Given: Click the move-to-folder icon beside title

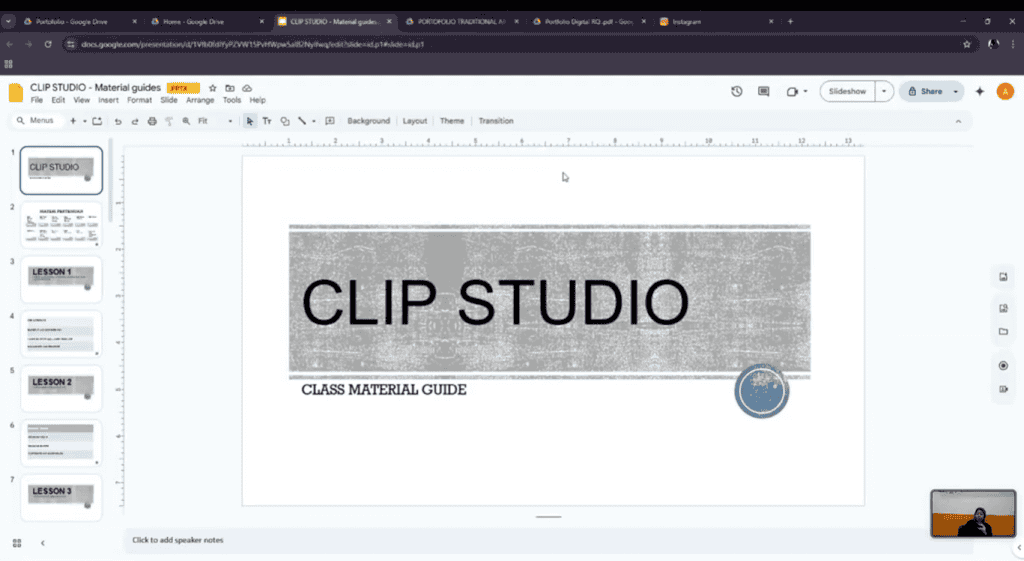Looking at the screenshot, I should [x=230, y=88].
